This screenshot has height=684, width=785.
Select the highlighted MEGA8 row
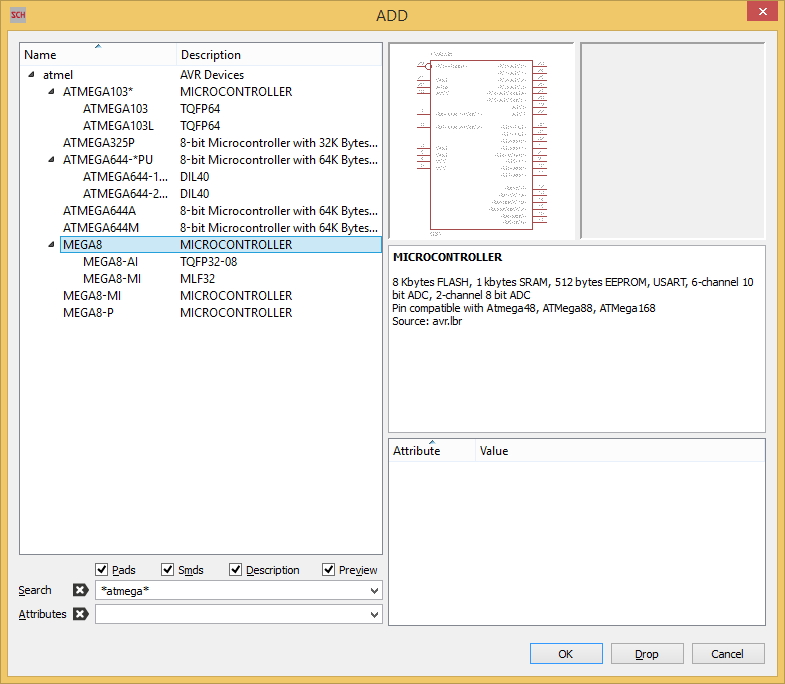pos(221,244)
